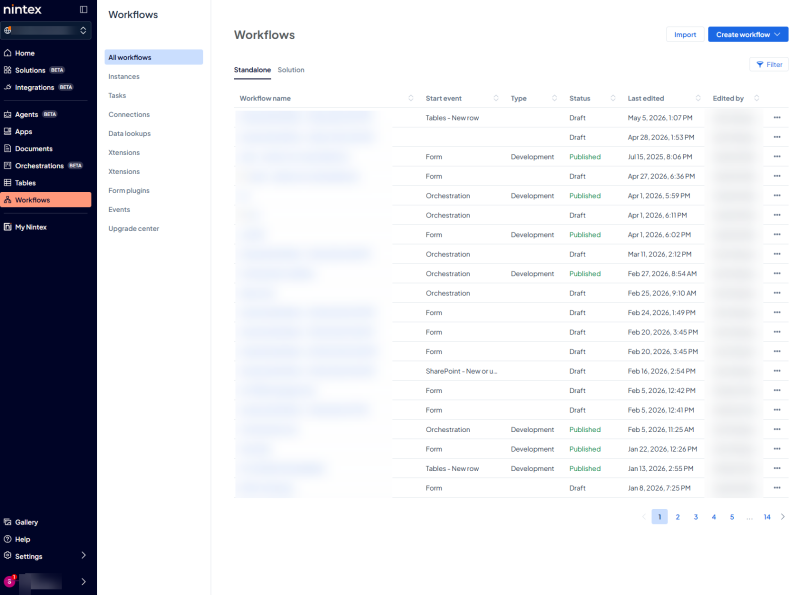Go to page 3
Image resolution: width=800 pixels, height=595 pixels.
[695, 517]
